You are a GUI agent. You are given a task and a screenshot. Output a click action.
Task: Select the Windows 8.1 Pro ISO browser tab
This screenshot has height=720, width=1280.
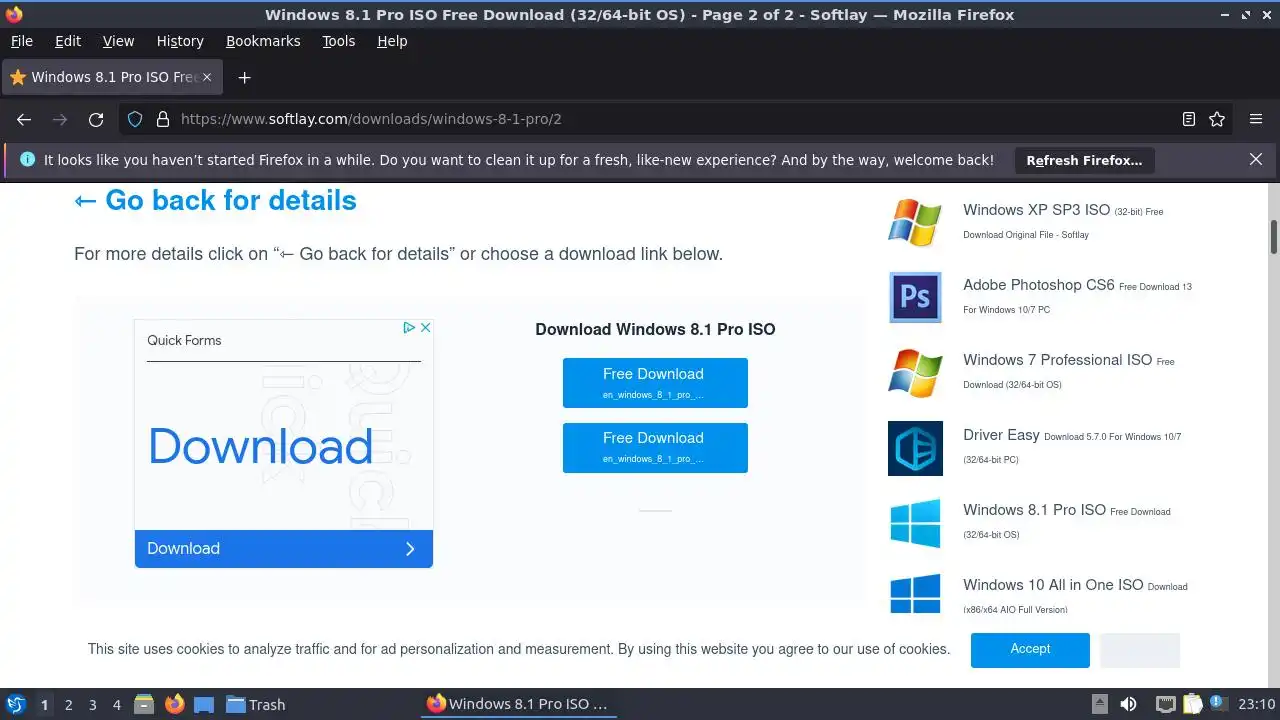point(112,77)
